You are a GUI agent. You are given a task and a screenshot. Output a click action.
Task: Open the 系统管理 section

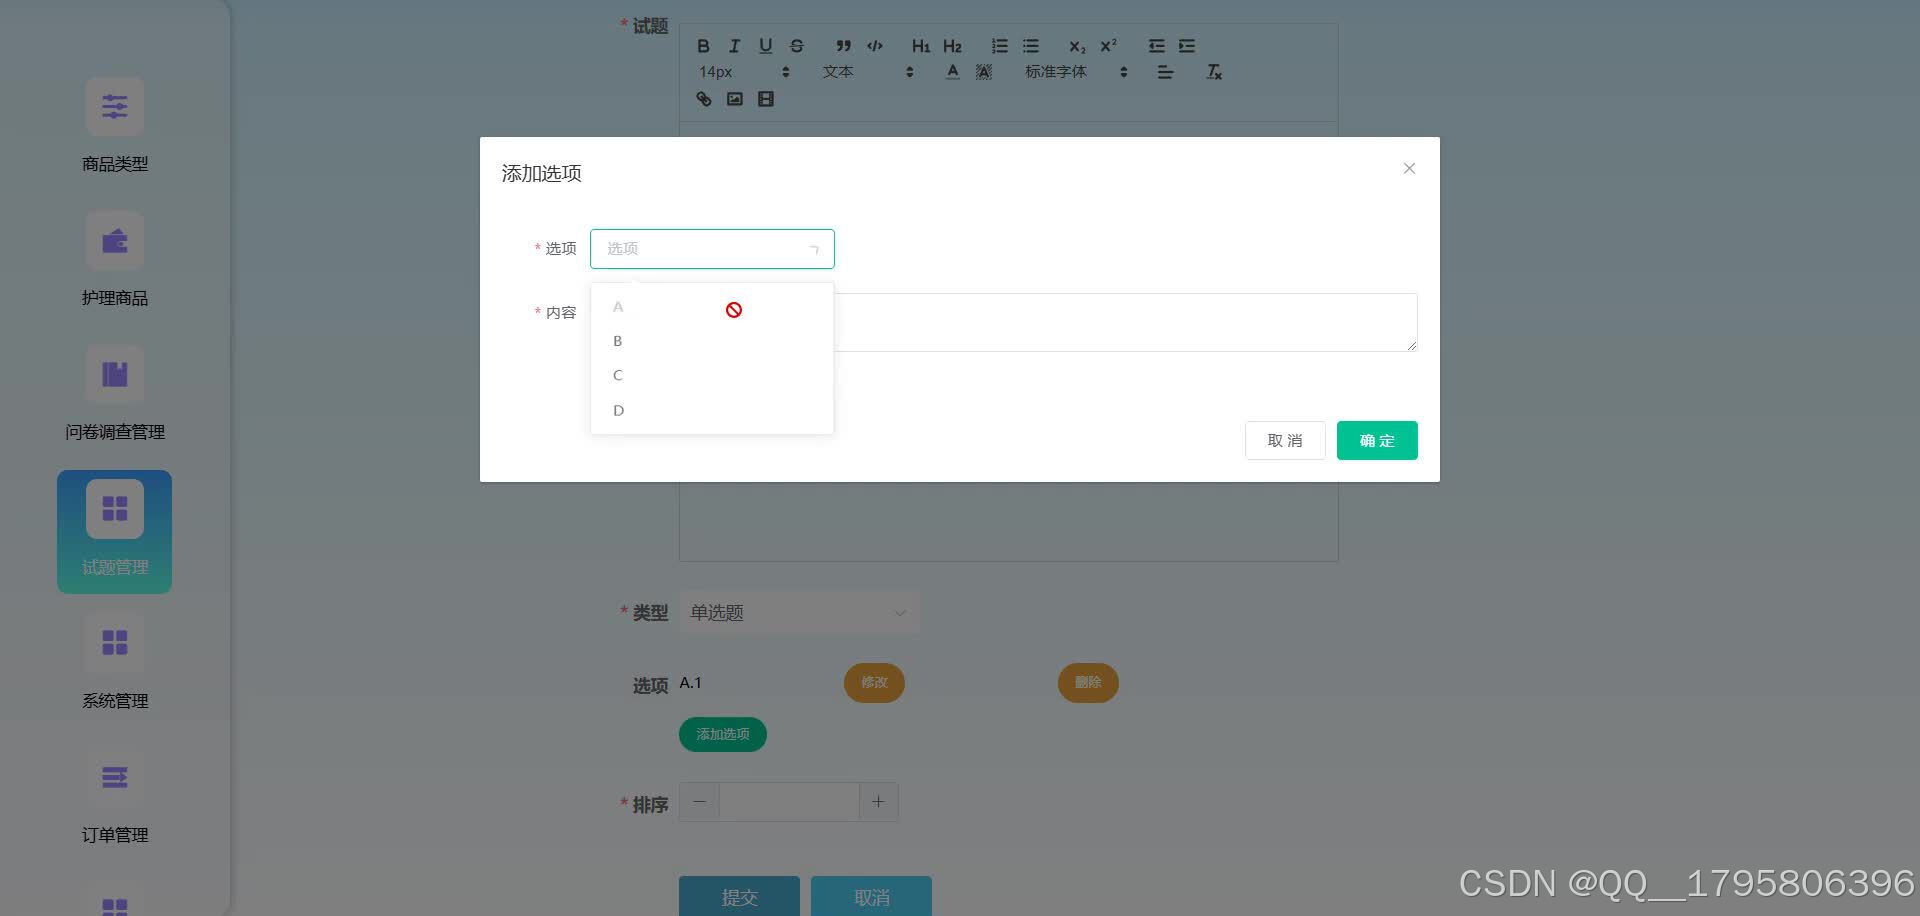point(114,643)
